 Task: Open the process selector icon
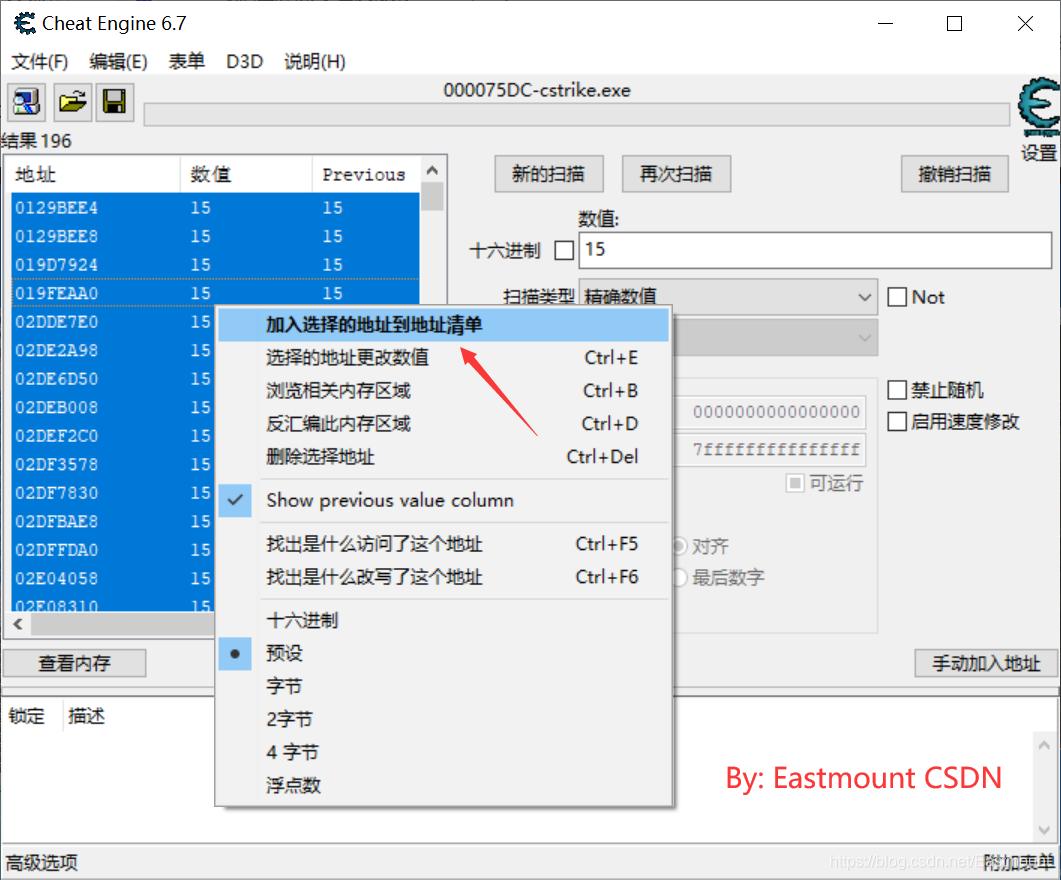(x=26, y=102)
